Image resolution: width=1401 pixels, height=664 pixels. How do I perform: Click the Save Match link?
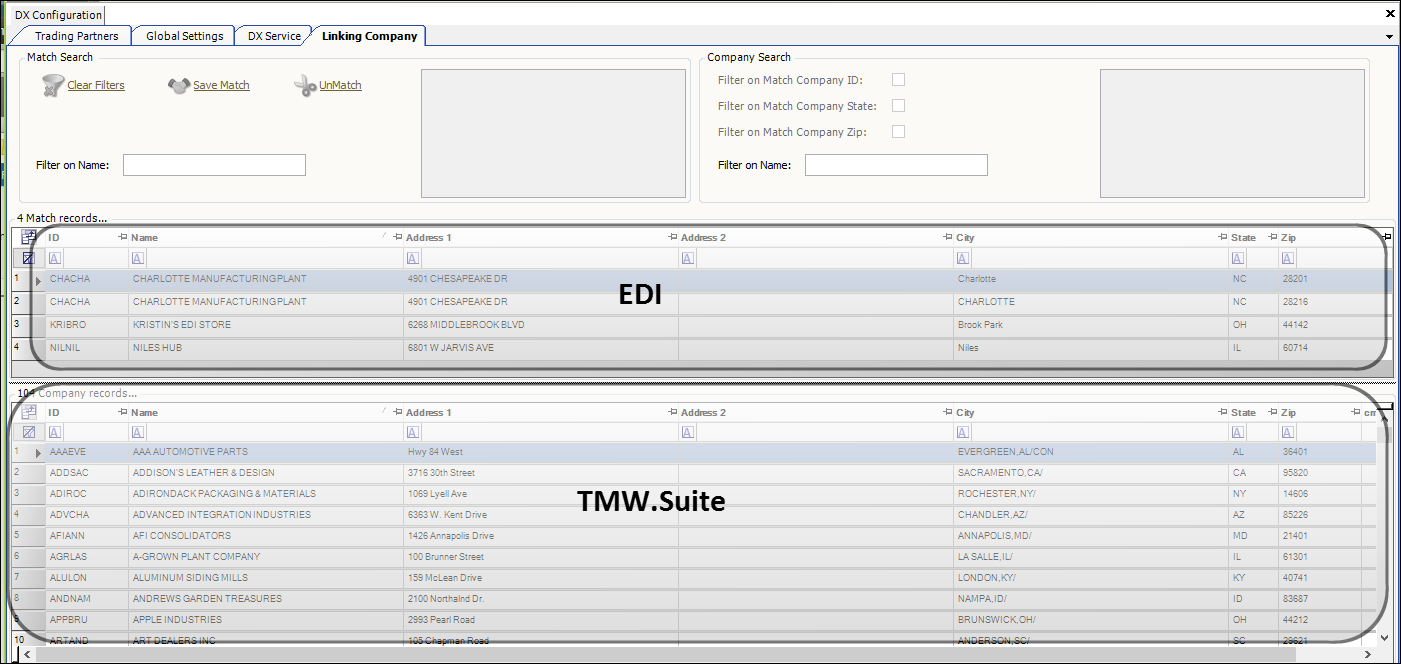point(221,86)
